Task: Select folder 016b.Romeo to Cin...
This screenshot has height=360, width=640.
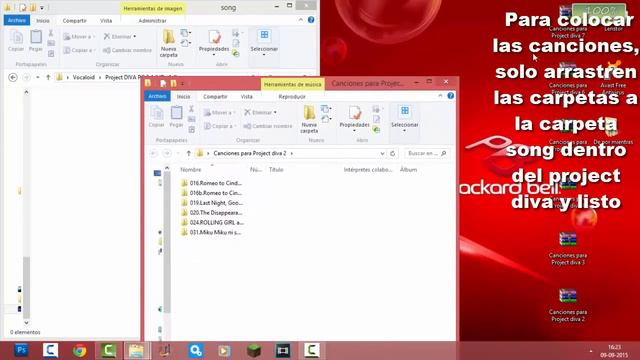Action: click(x=211, y=193)
